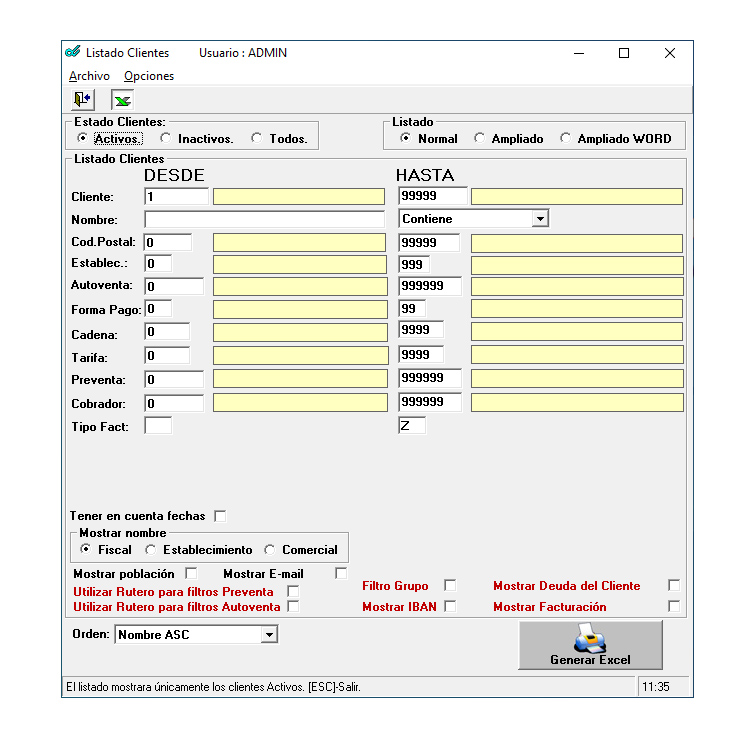Viewport: 756px width, 739px height.
Task: Click Tarifa desde field
Action: 167,356
